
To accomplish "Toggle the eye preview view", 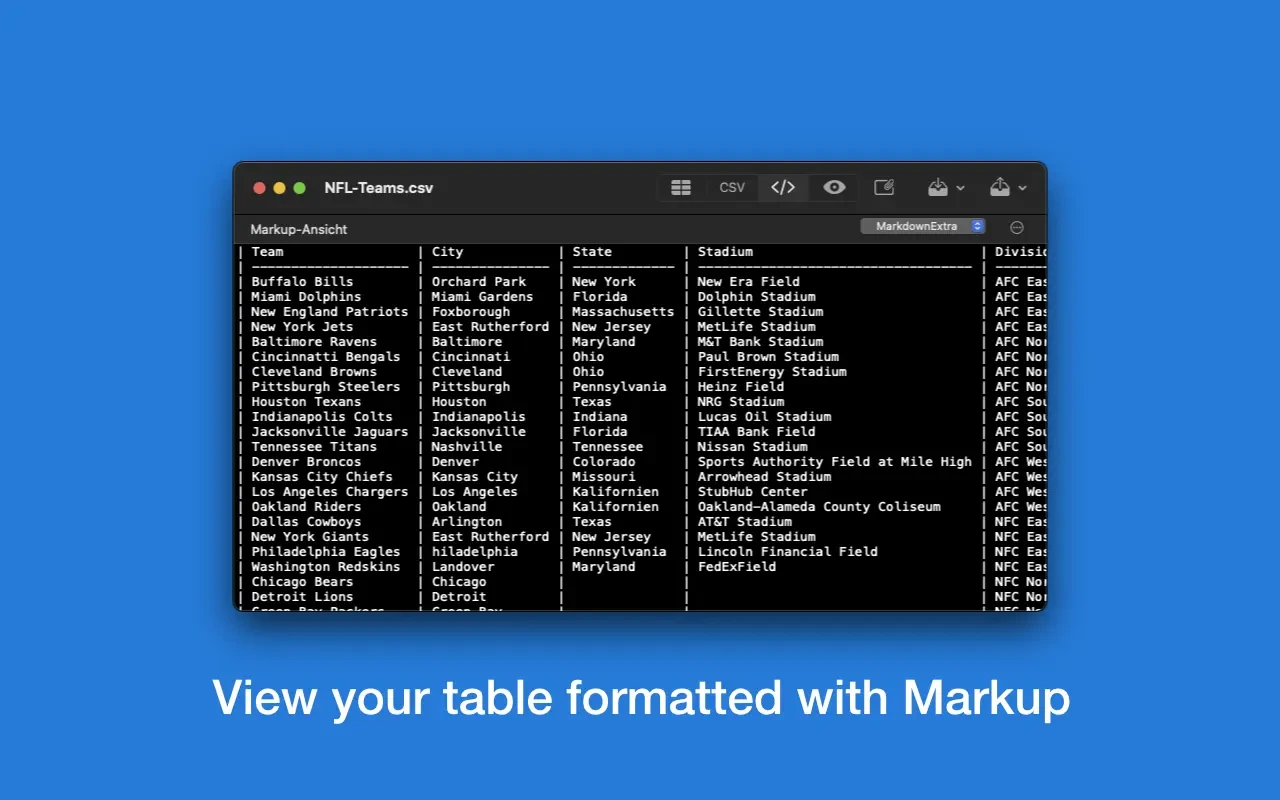I will coord(834,187).
